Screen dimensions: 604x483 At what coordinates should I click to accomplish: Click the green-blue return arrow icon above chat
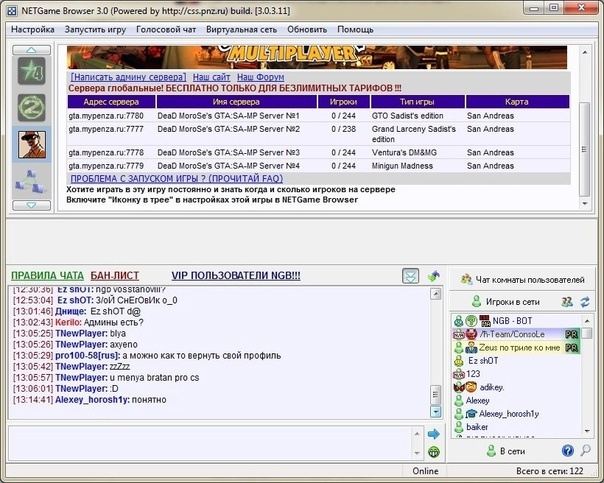[434, 276]
